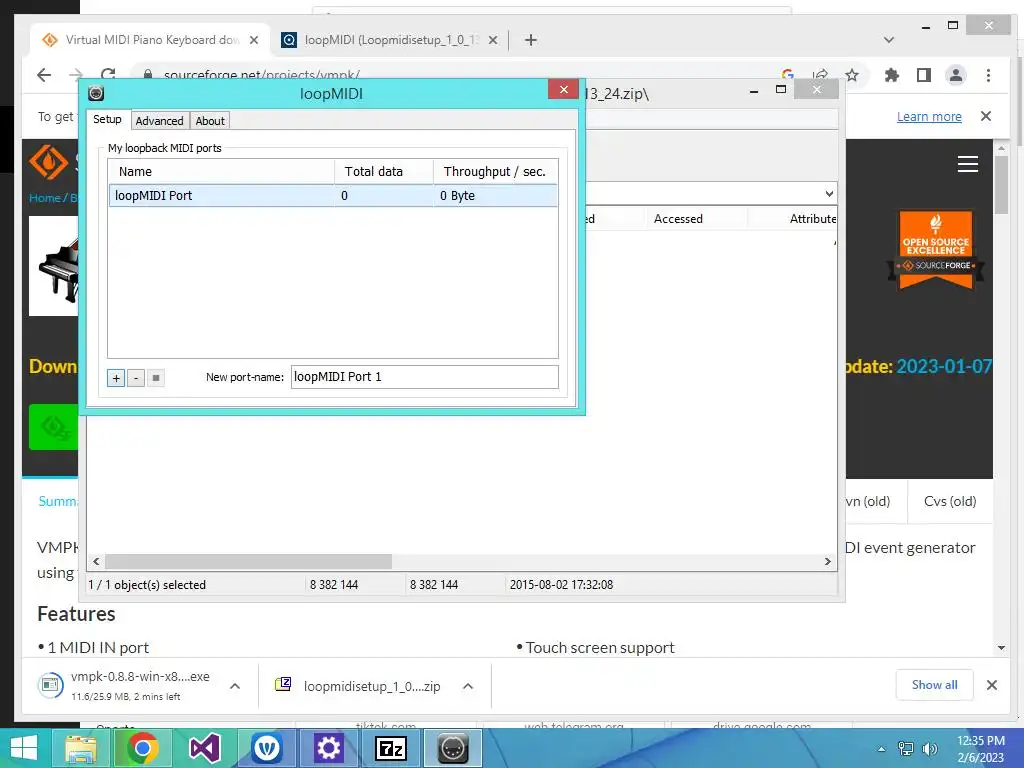Viewport: 1024px width, 768px height.
Task: Close the Virtual MIDI Piano Keyboard tab
Action: (x=254, y=40)
